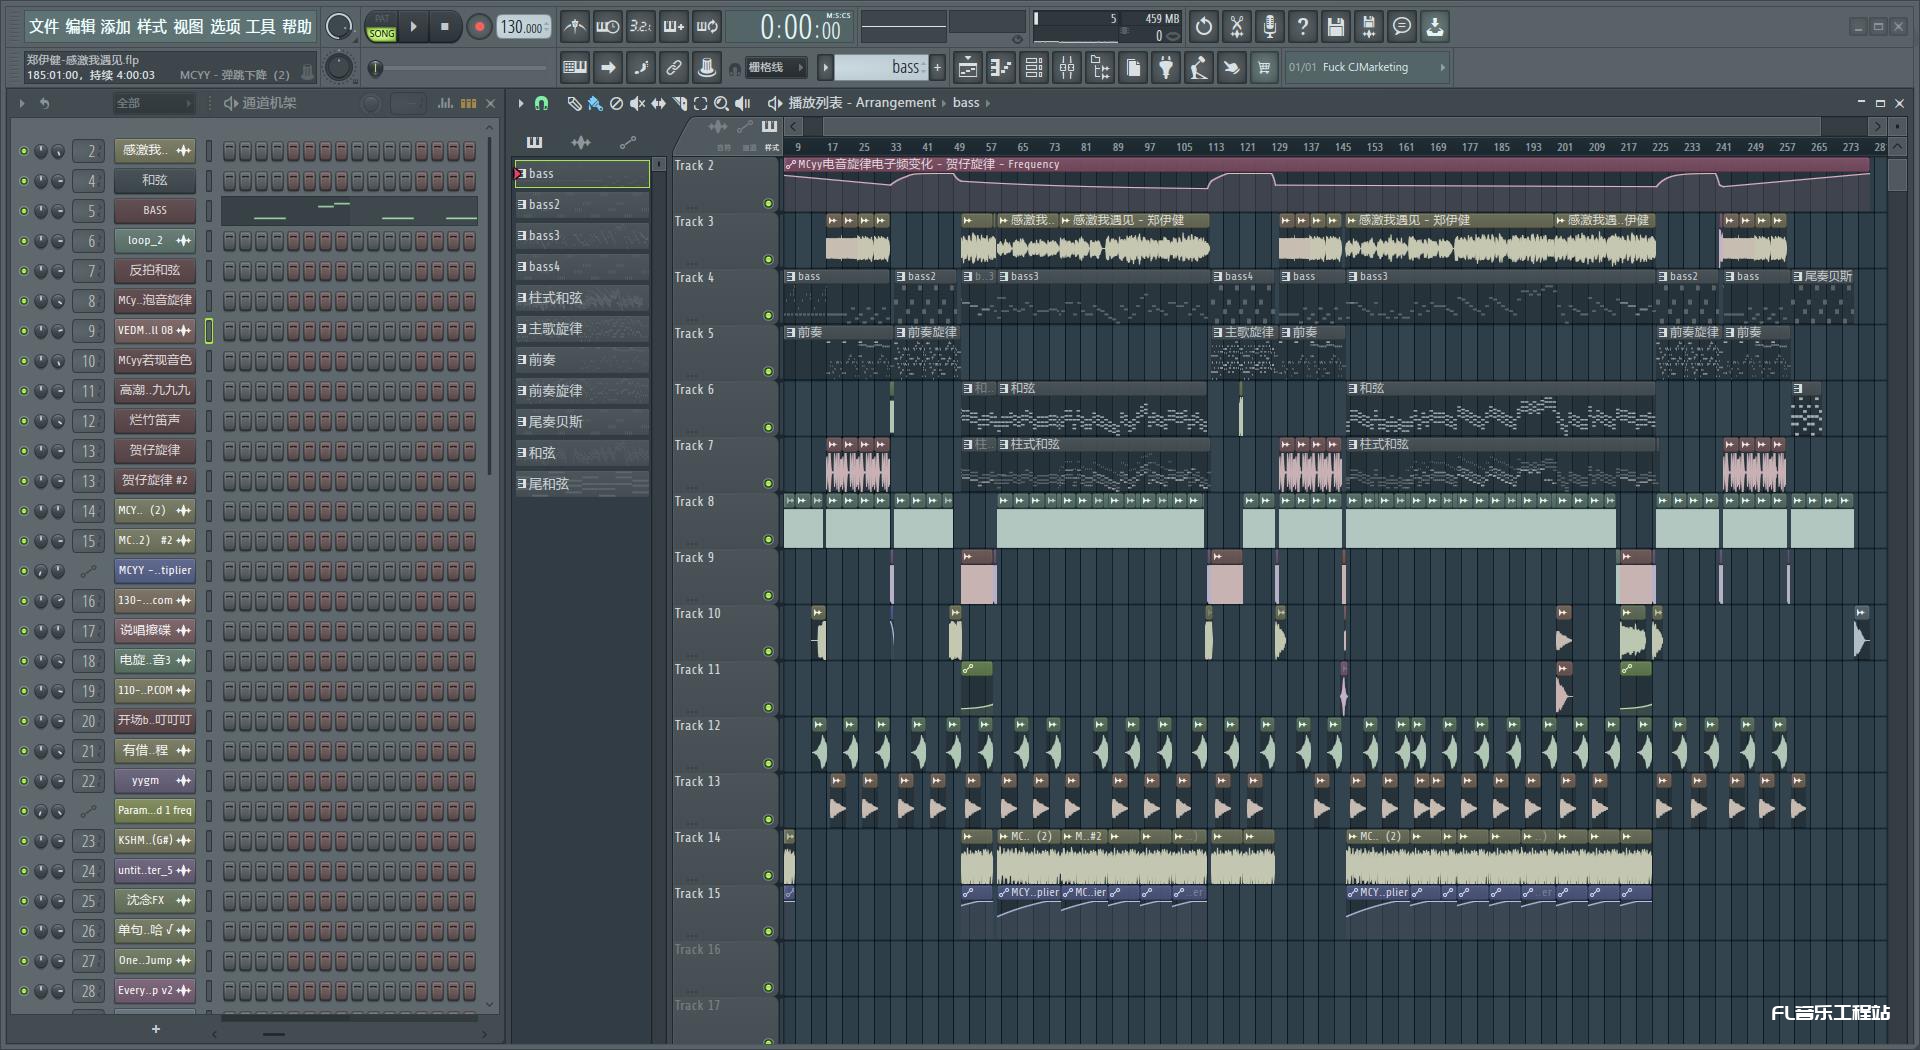
Task: Toggle loop recording icon
Action: tap(706, 27)
